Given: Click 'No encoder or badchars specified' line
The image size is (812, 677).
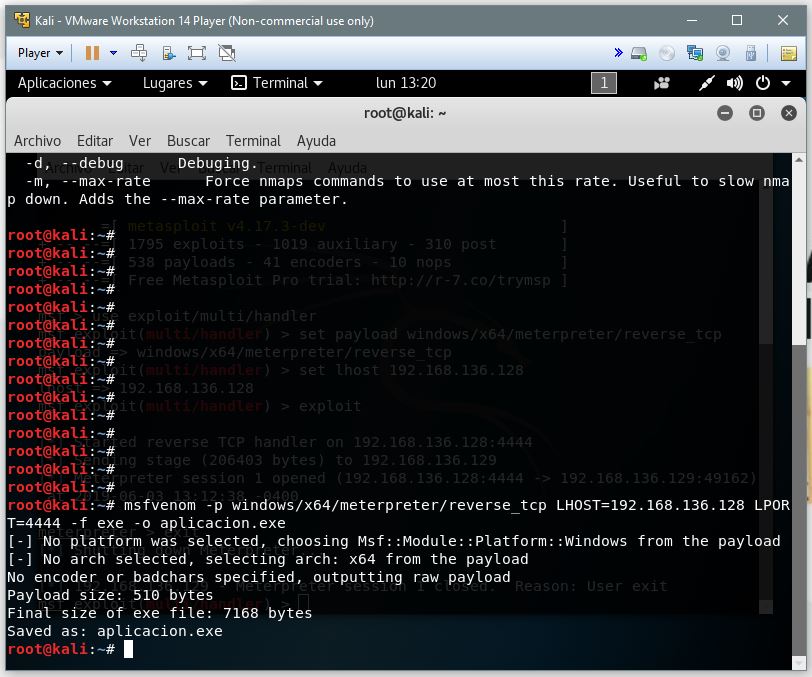Looking at the screenshot, I should (259, 577).
